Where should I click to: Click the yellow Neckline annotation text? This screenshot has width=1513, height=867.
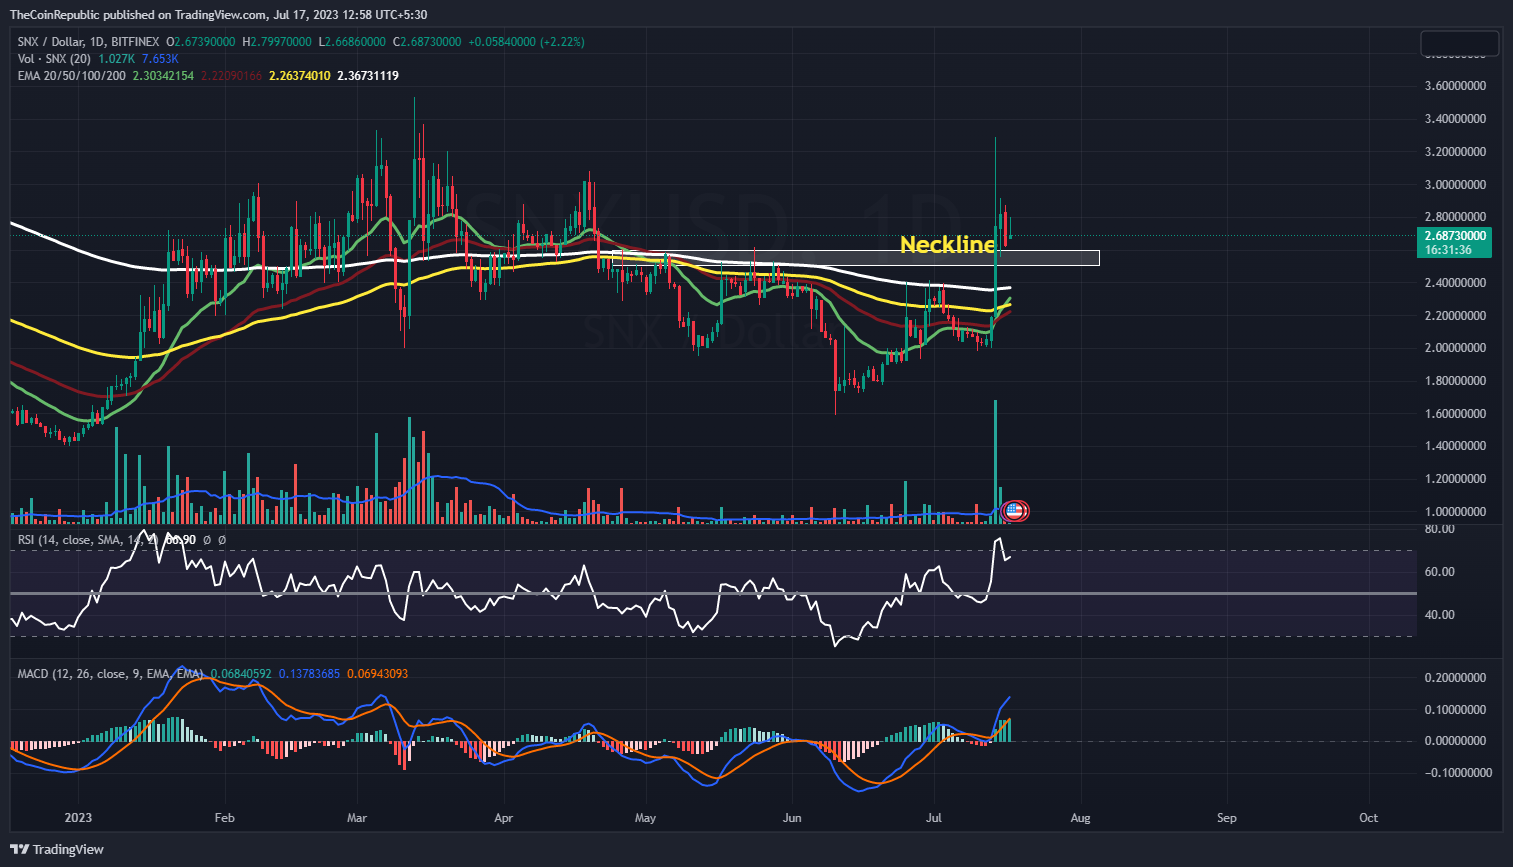click(x=948, y=244)
